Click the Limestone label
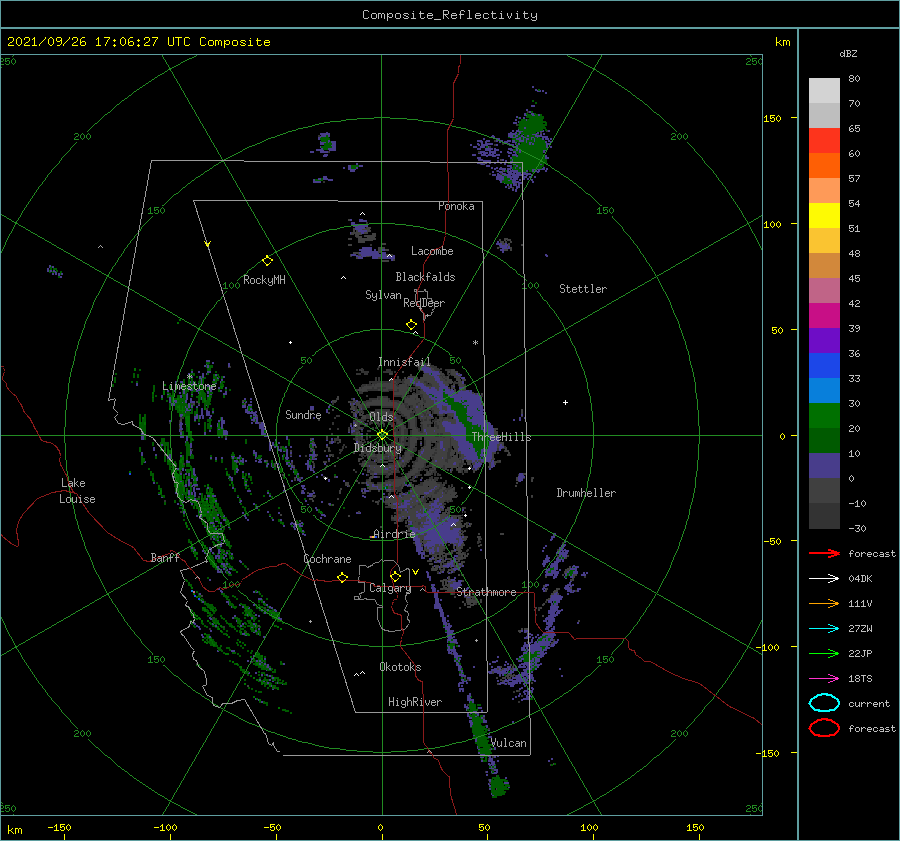 (x=189, y=386)
